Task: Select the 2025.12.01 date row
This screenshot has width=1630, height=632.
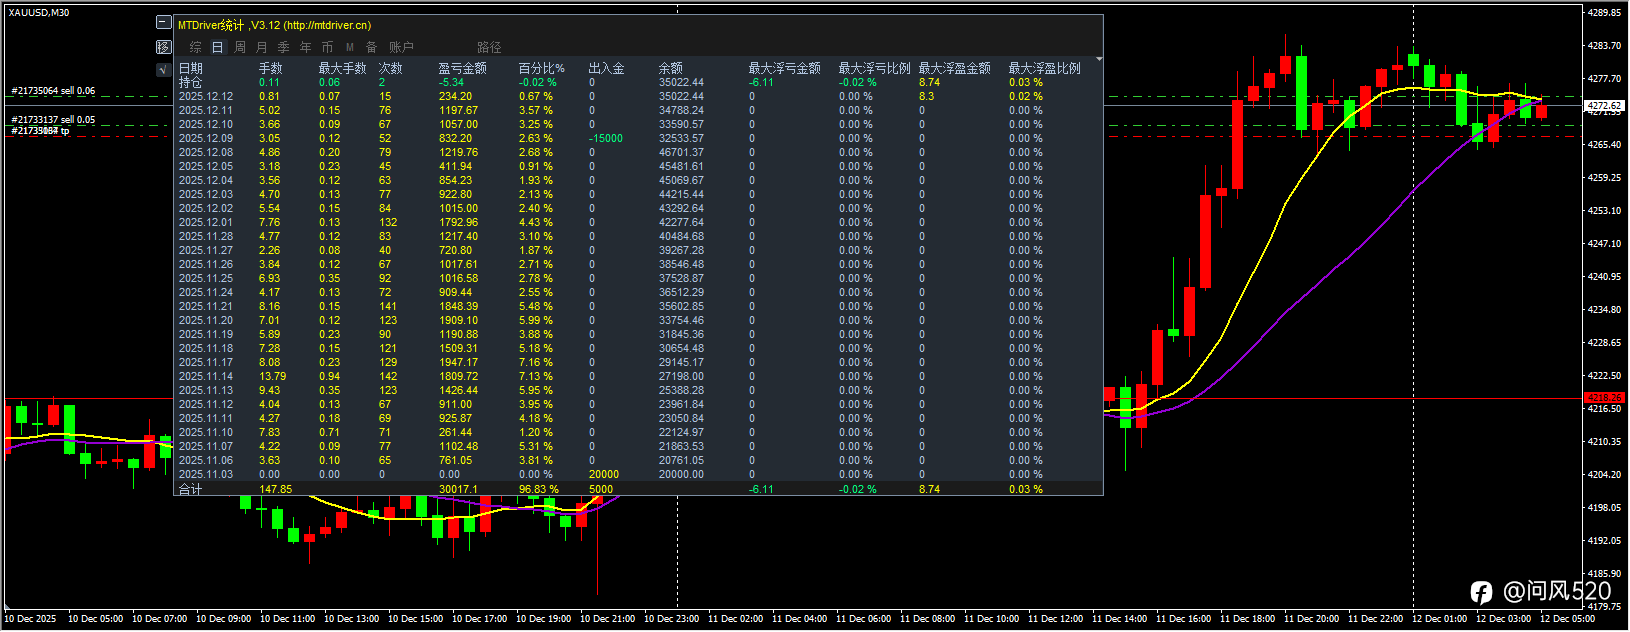Action: pos(639,222)
